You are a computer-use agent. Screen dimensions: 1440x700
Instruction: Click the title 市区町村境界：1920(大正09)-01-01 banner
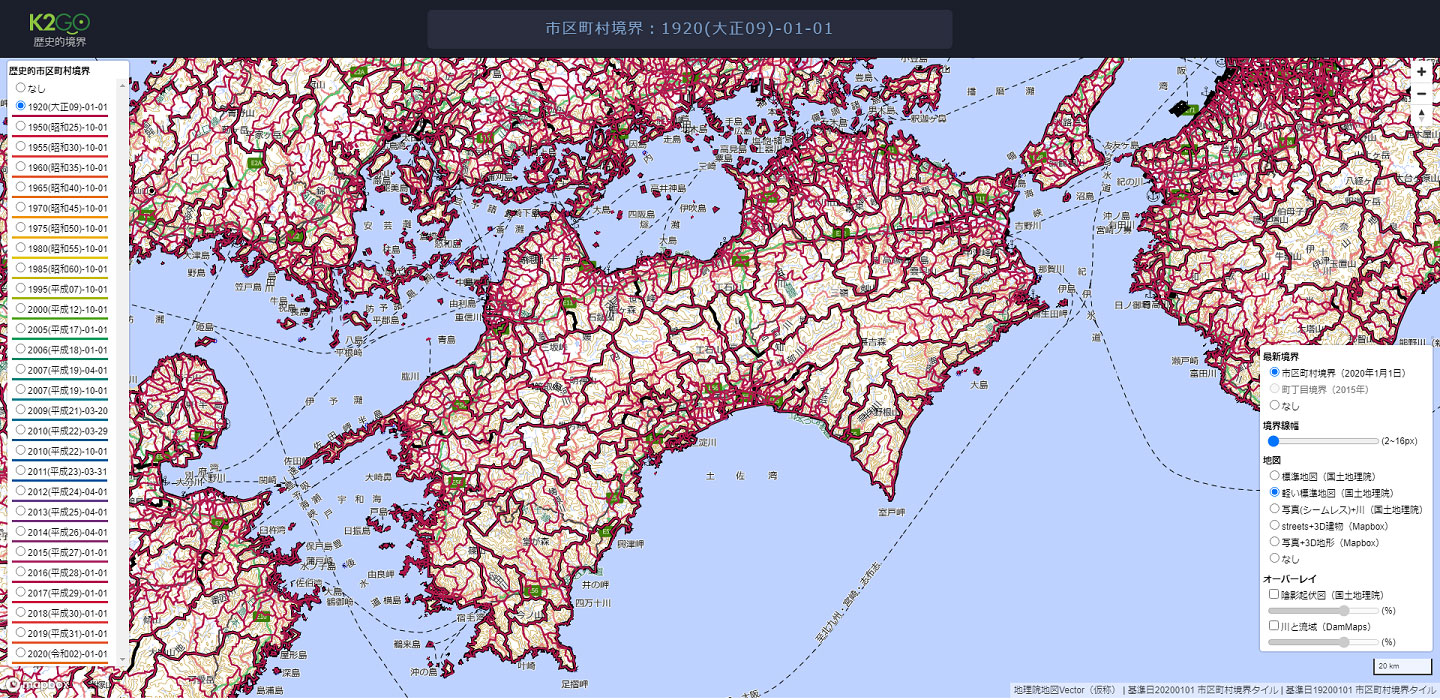click(689, 29)
